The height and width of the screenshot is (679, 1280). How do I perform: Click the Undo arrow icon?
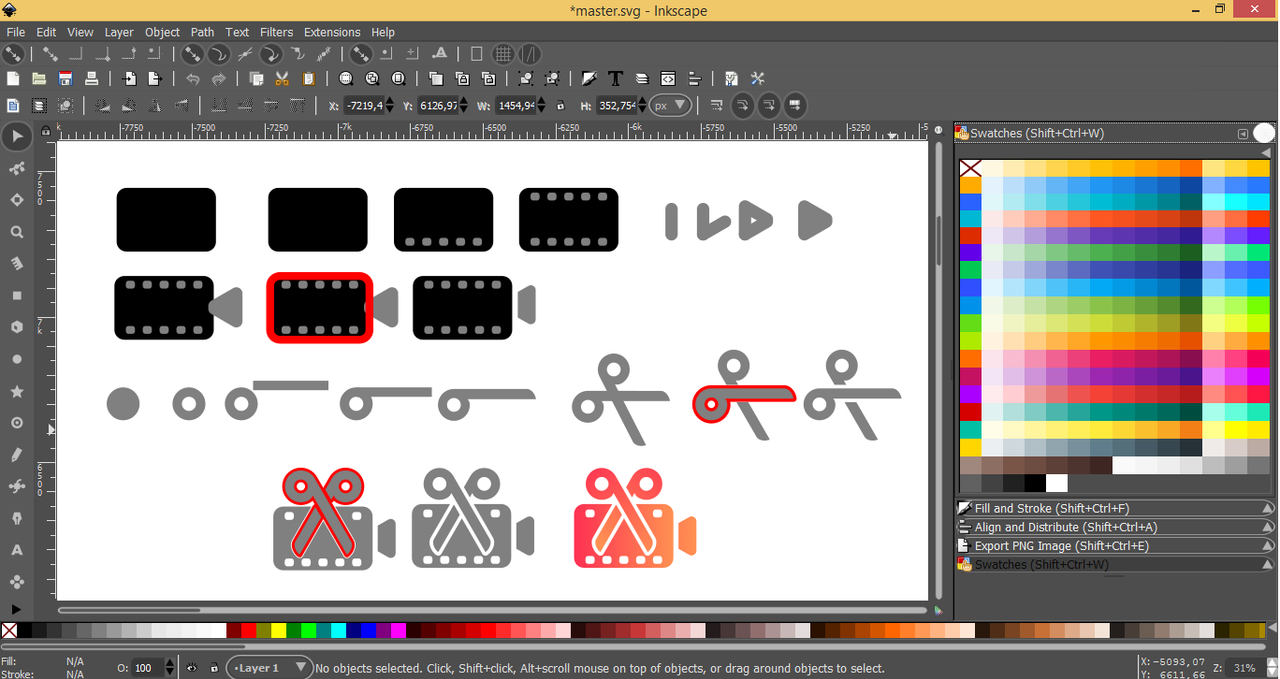[192, 79]
